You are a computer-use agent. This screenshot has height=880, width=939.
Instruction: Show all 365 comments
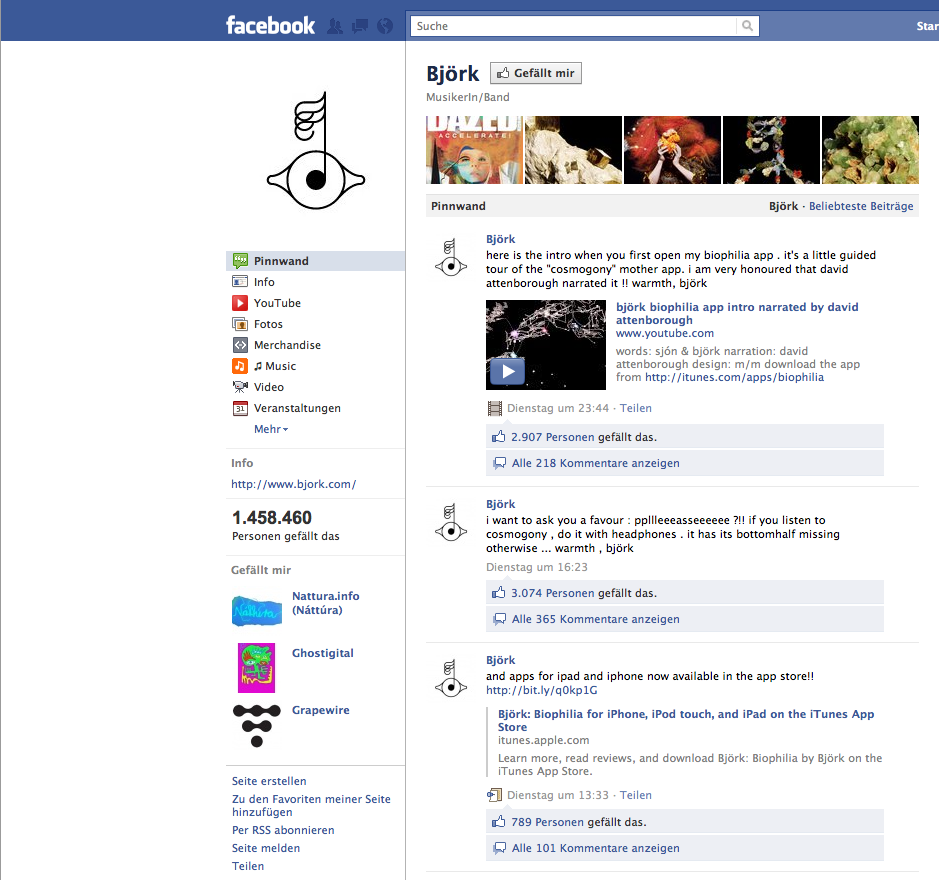pos(595,619)
